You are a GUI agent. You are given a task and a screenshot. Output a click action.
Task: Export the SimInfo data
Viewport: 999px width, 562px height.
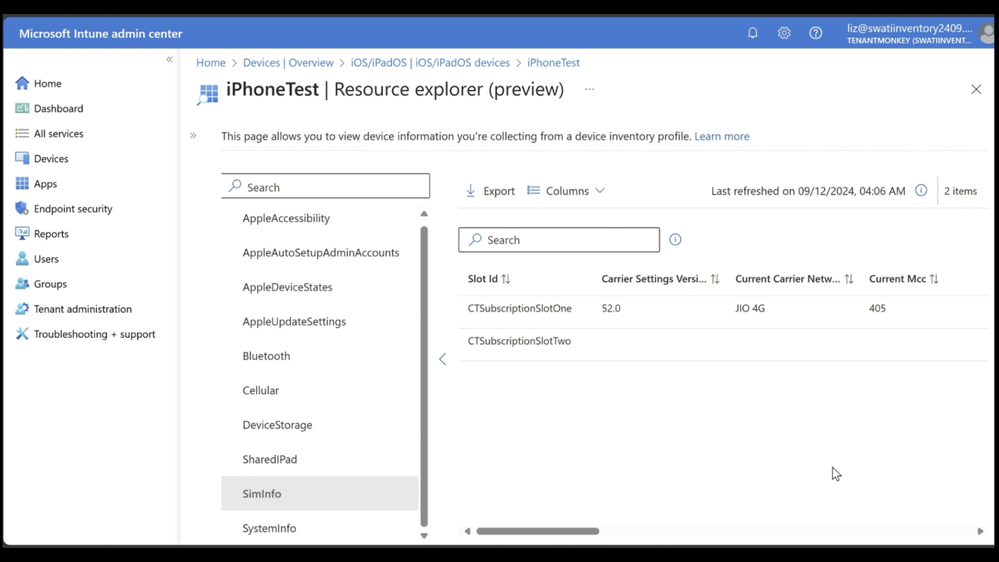click(x=490, y=191)
